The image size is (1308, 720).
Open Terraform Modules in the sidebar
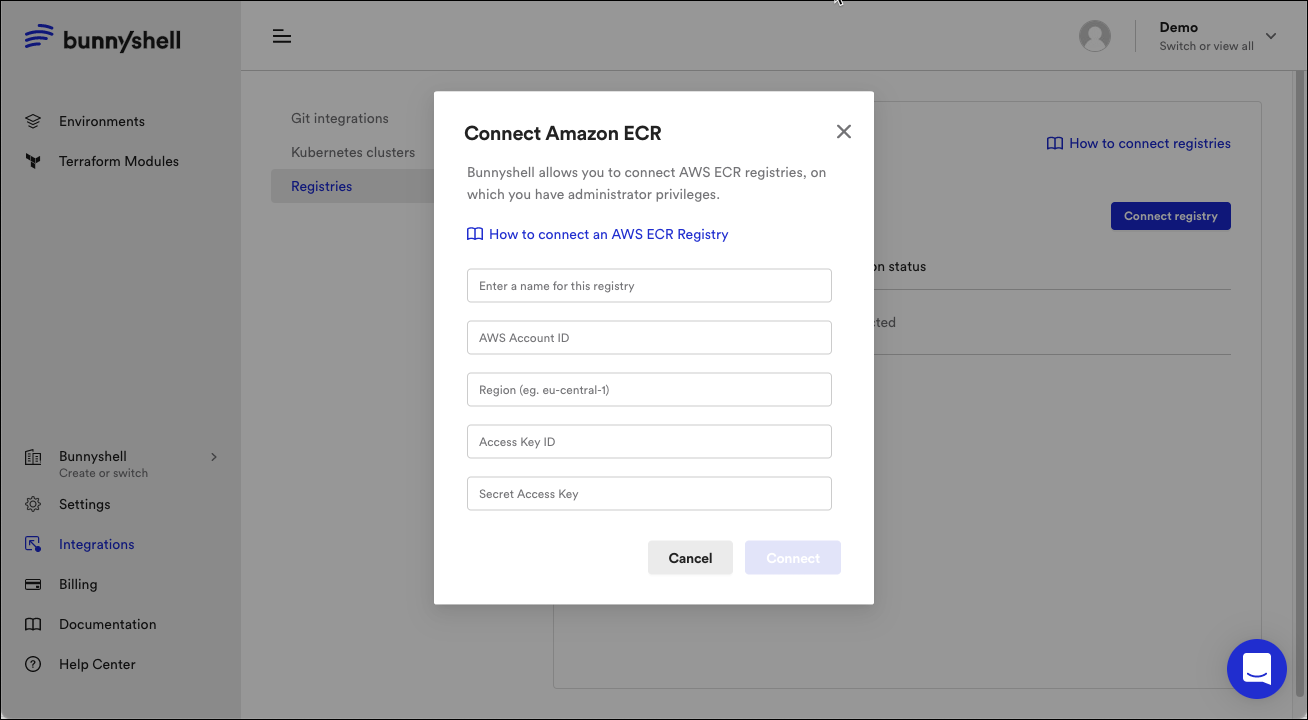pos(119,161)
